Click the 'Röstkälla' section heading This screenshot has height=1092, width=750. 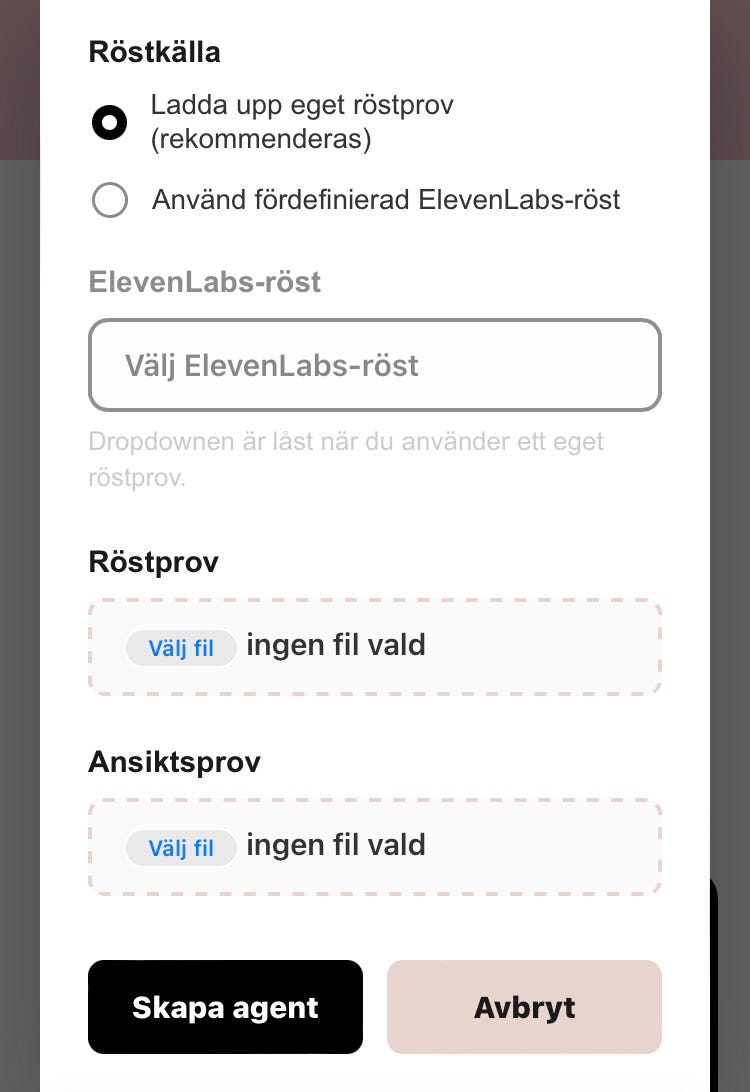pos(154,52)
